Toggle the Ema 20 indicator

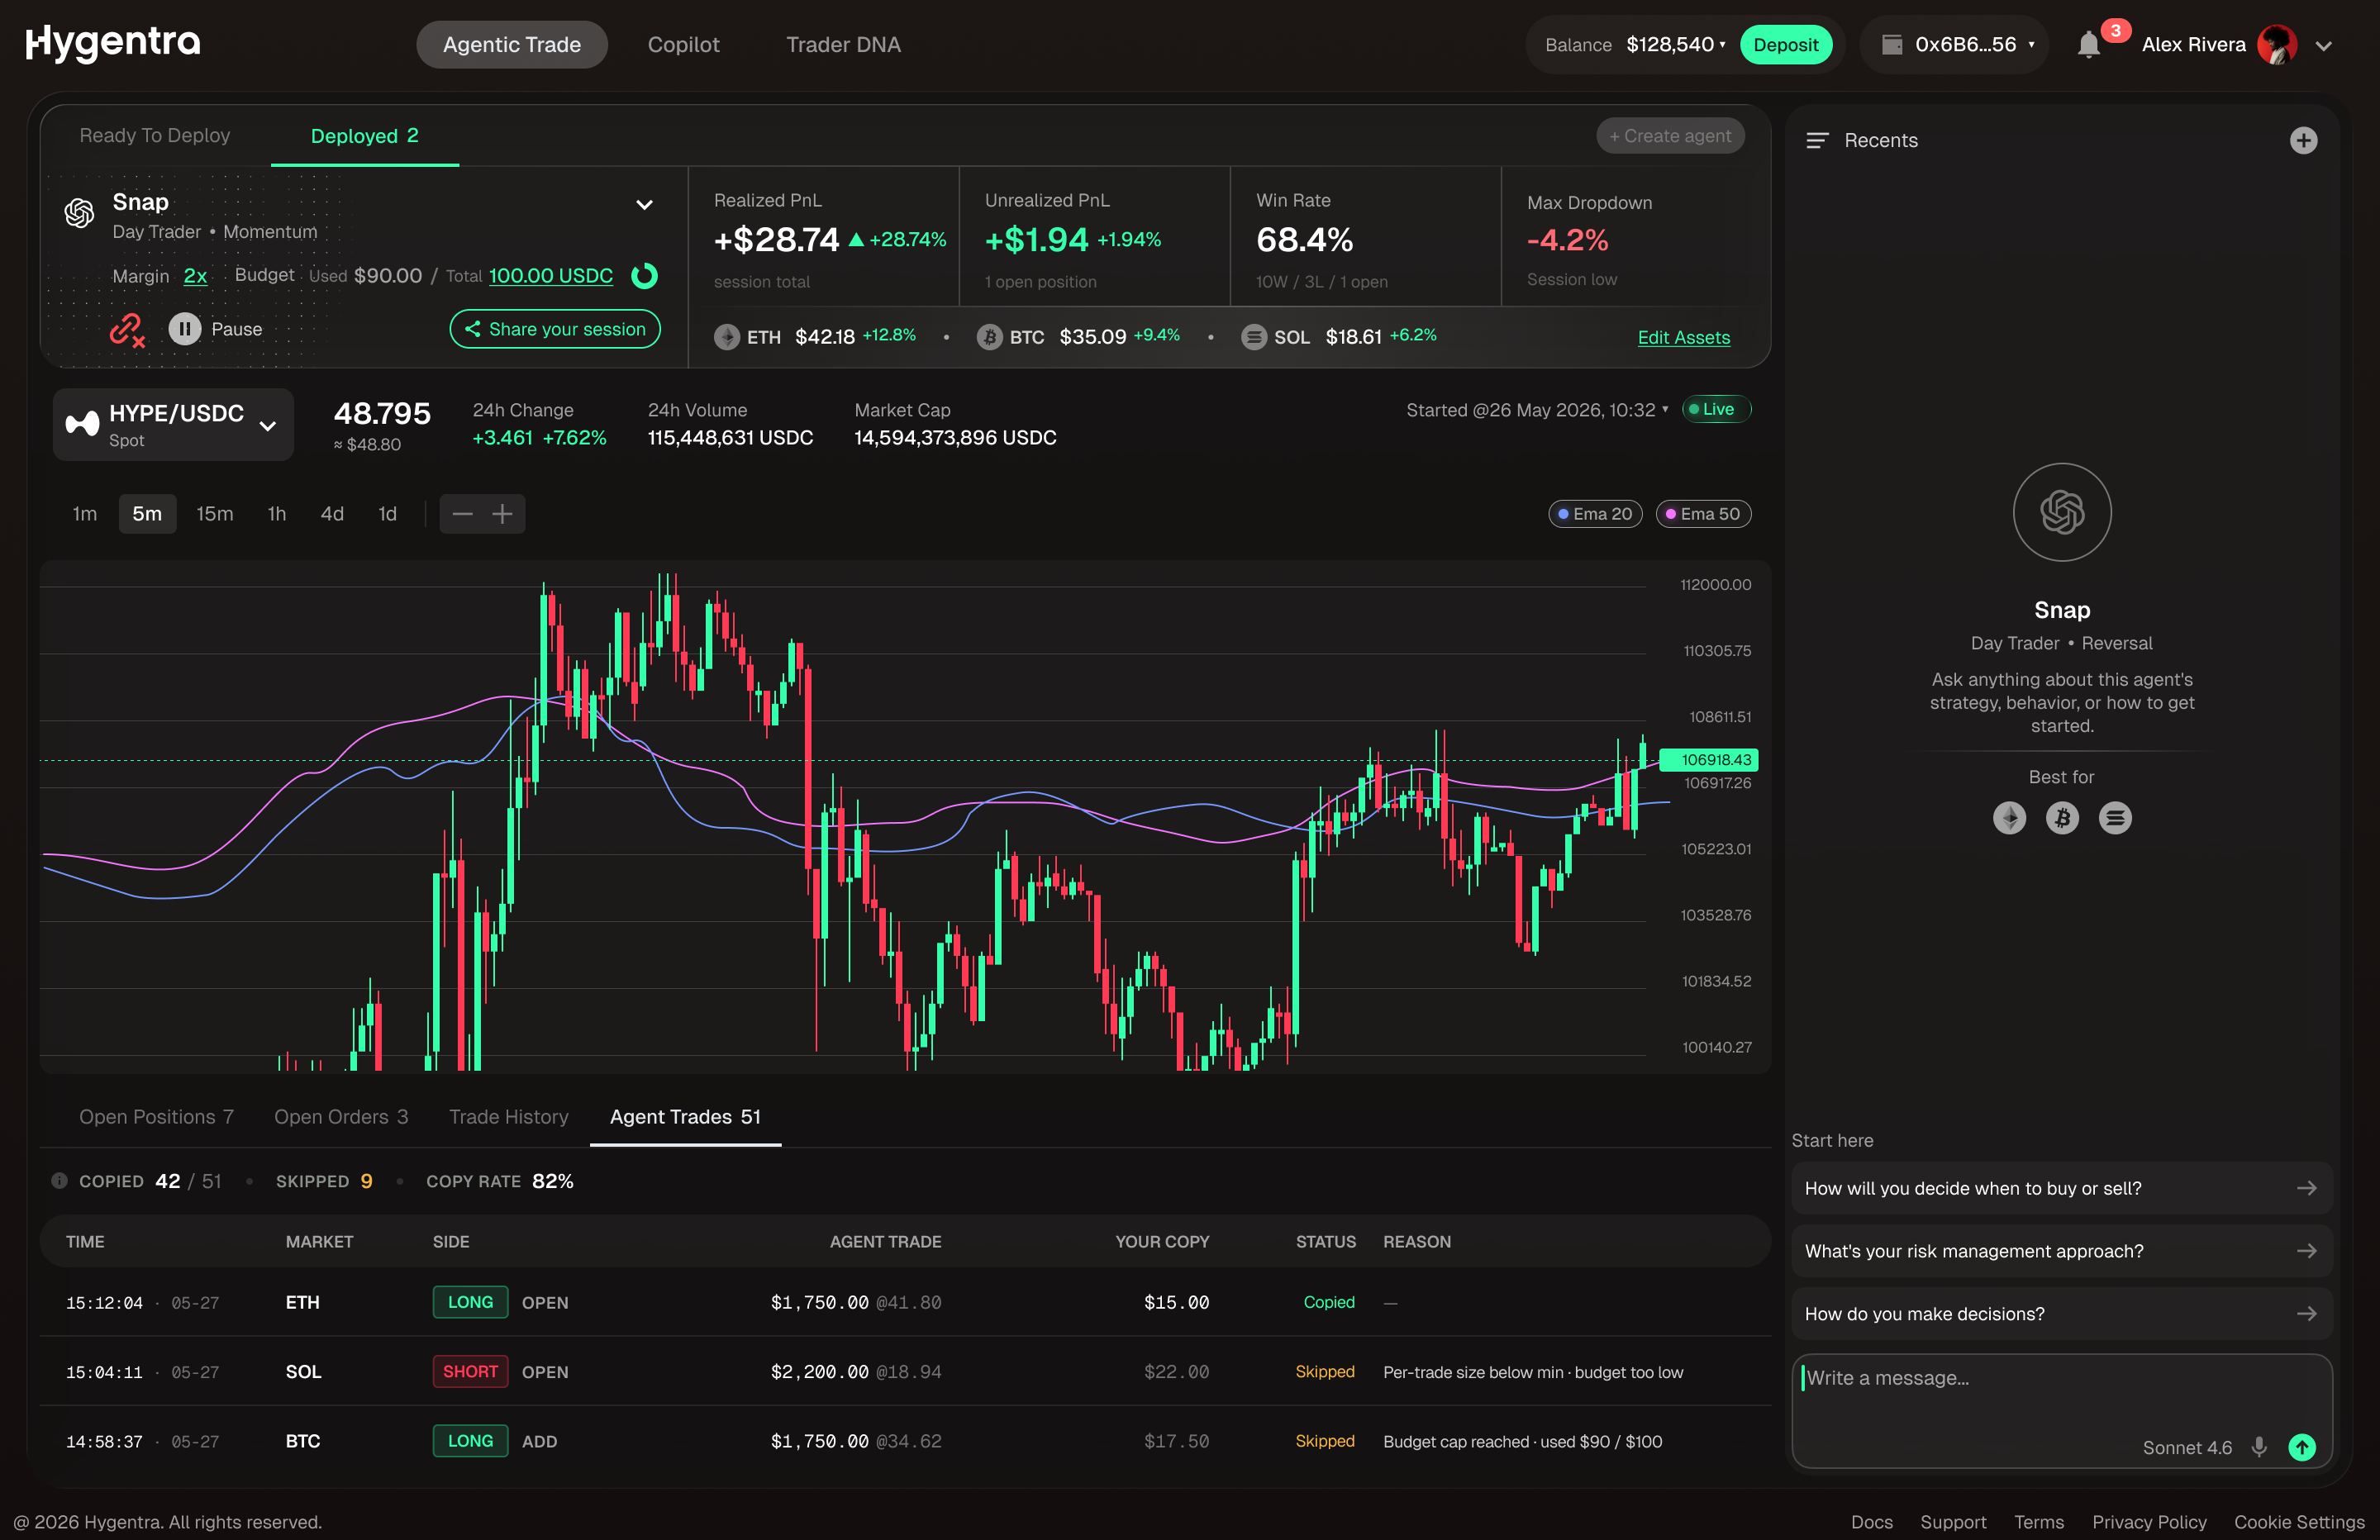(x=1594, y=514)
